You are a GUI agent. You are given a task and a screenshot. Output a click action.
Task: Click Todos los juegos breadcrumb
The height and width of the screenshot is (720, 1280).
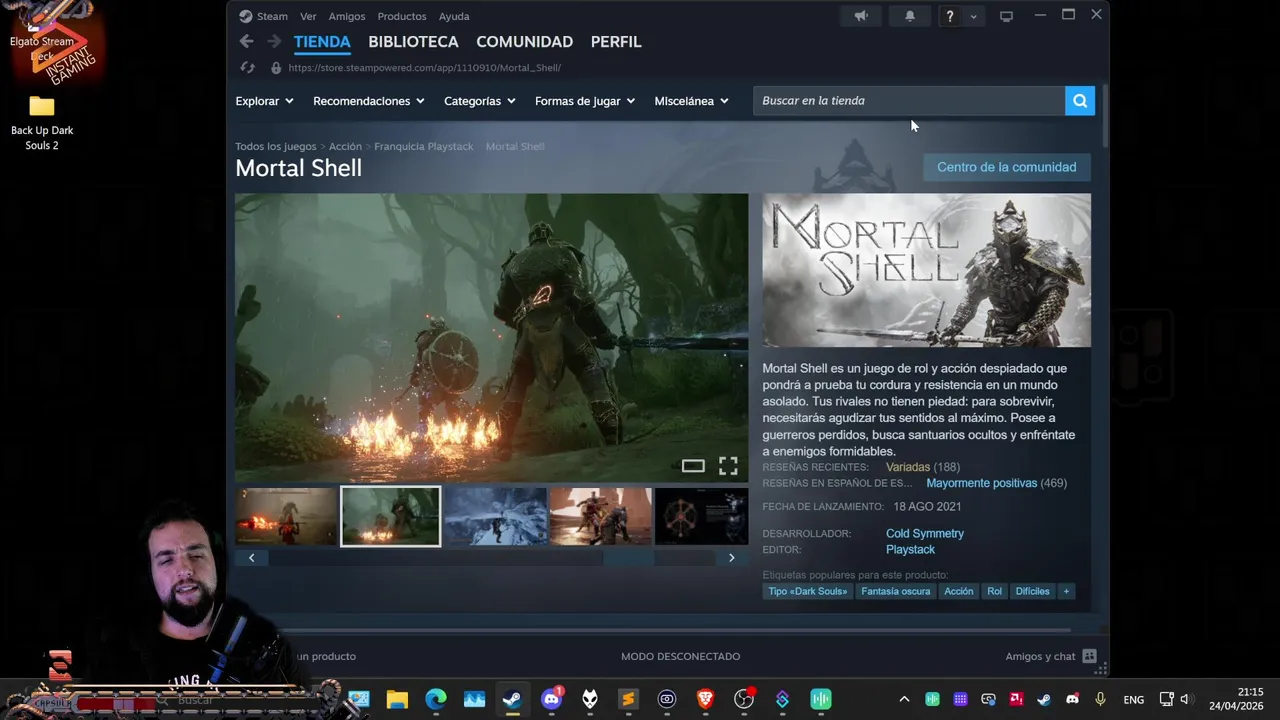pyautogui.click(x=275, y=146)
